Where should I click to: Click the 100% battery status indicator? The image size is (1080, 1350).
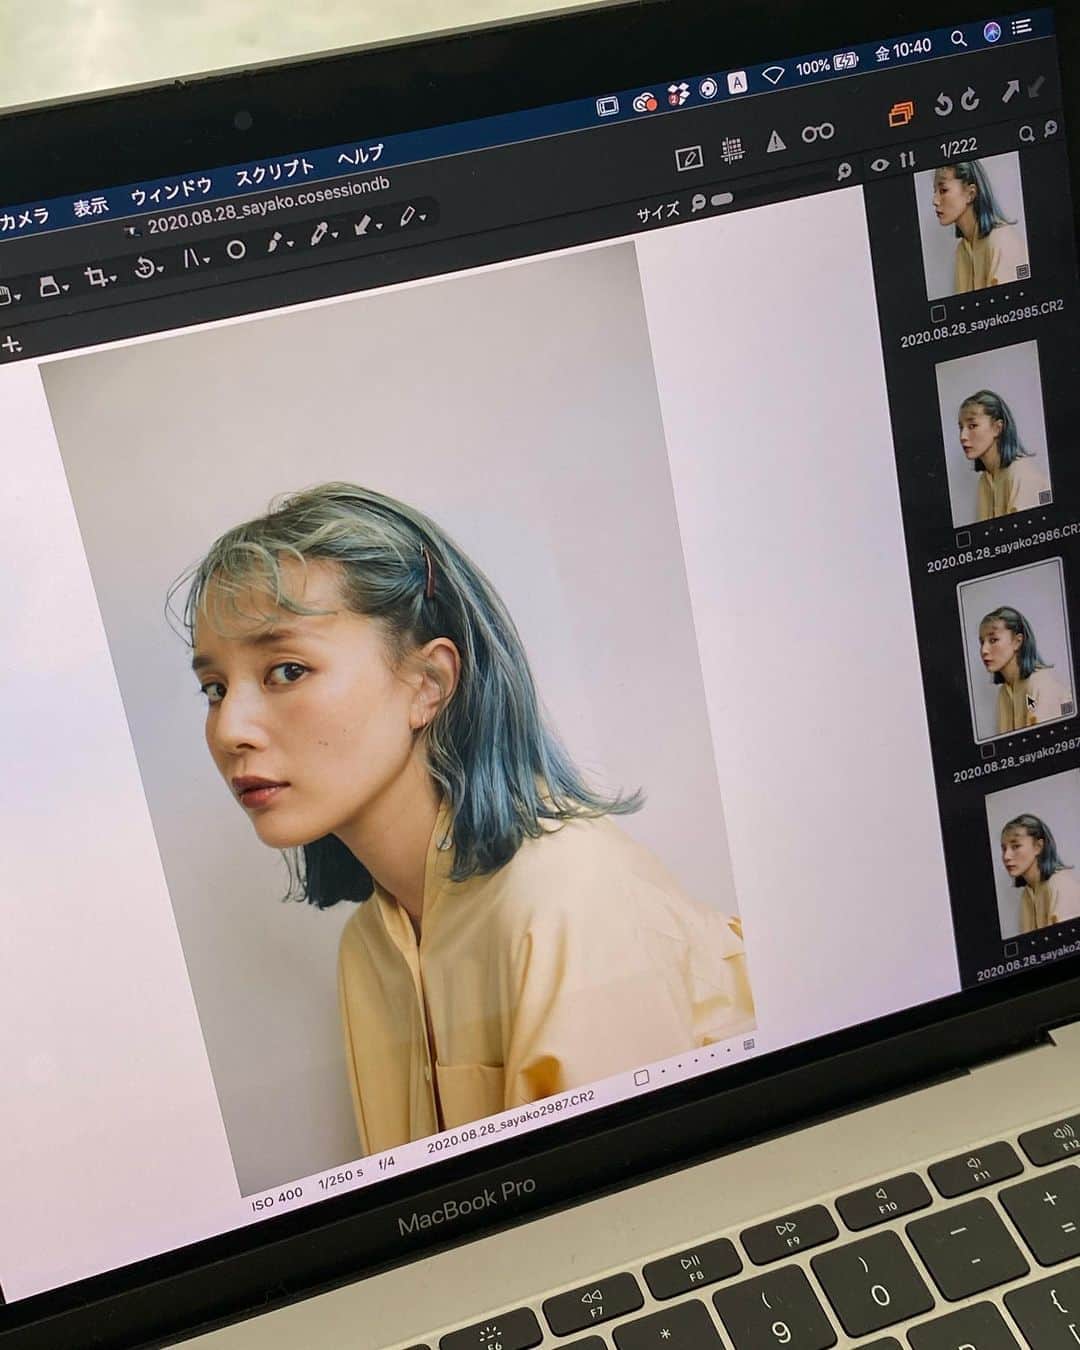pos(826,65)
